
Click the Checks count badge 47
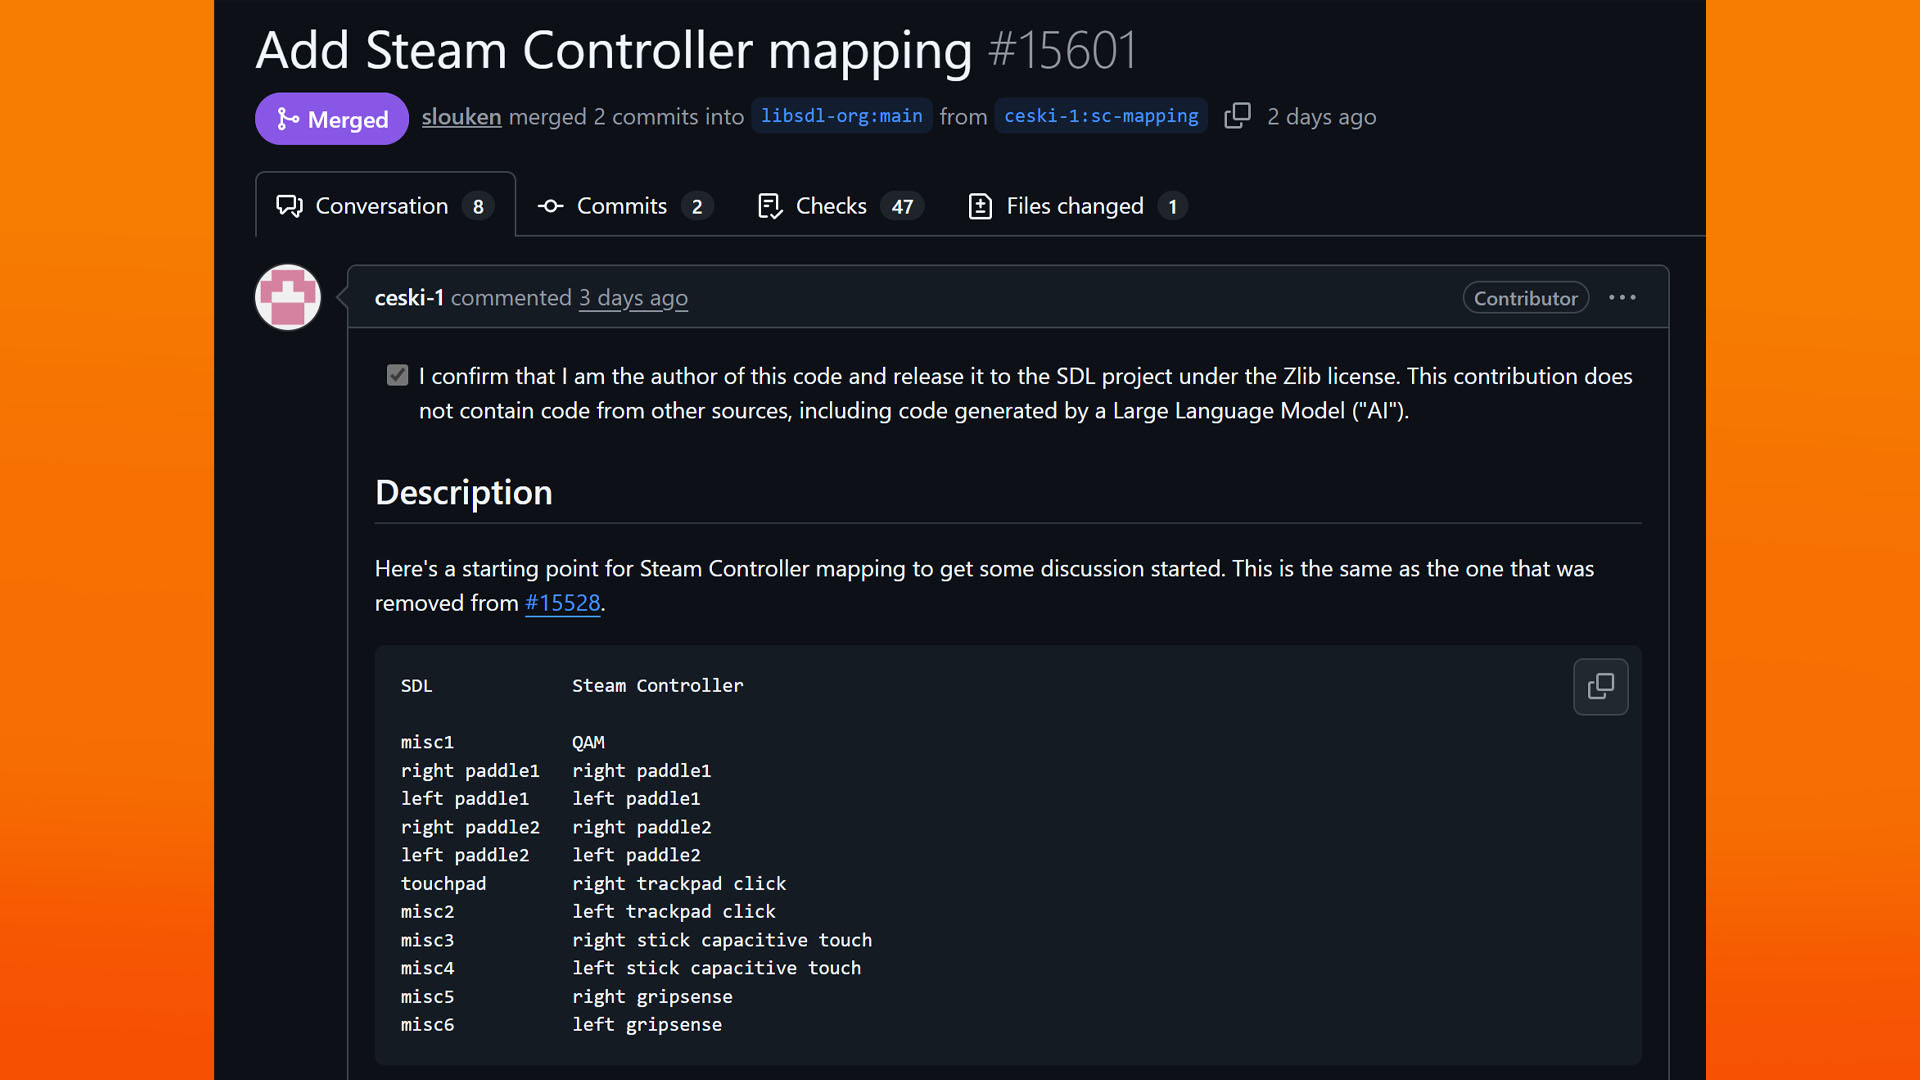tap(902, 207)
